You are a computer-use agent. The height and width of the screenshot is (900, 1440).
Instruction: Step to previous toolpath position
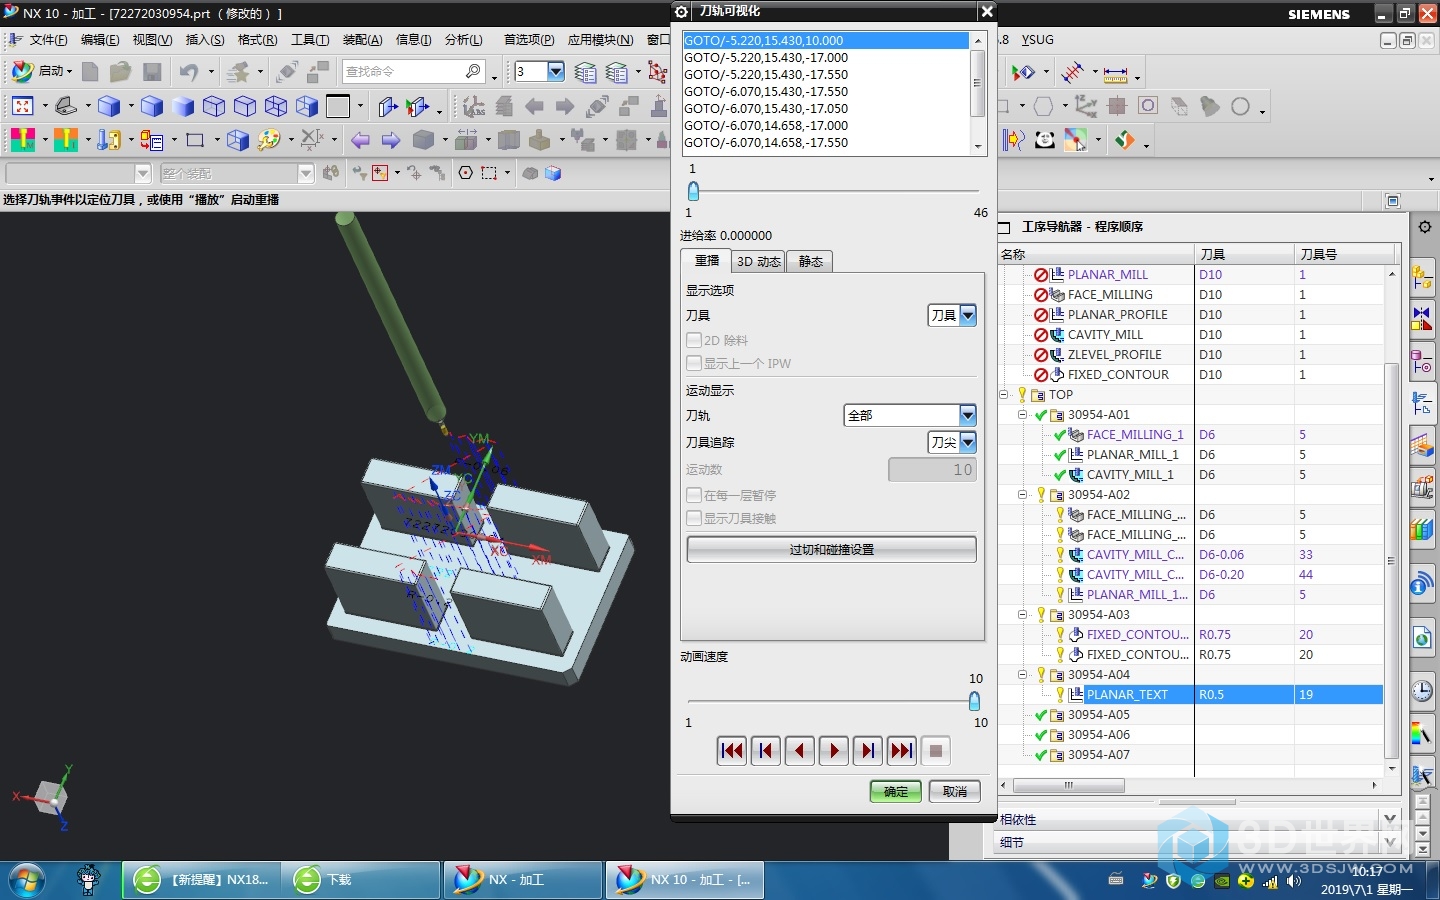coord(765,751)
